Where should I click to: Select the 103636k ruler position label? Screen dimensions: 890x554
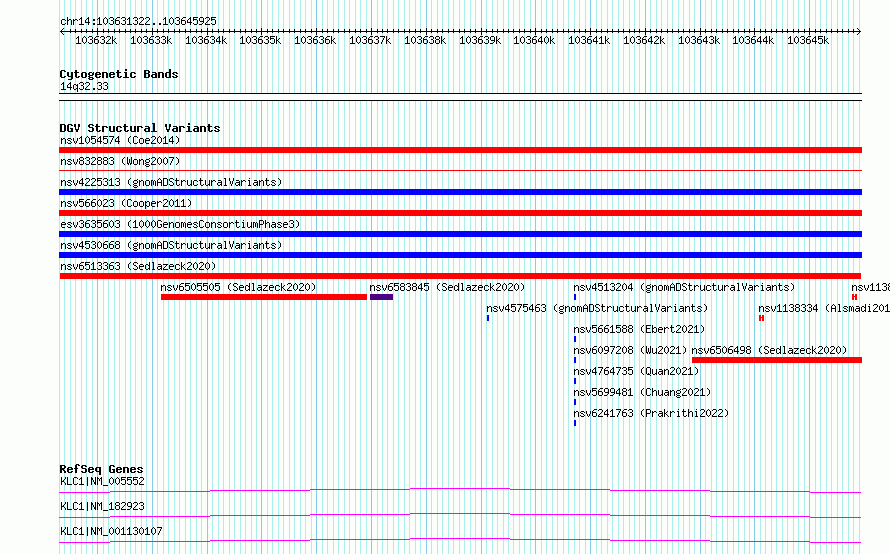(315, 40)
